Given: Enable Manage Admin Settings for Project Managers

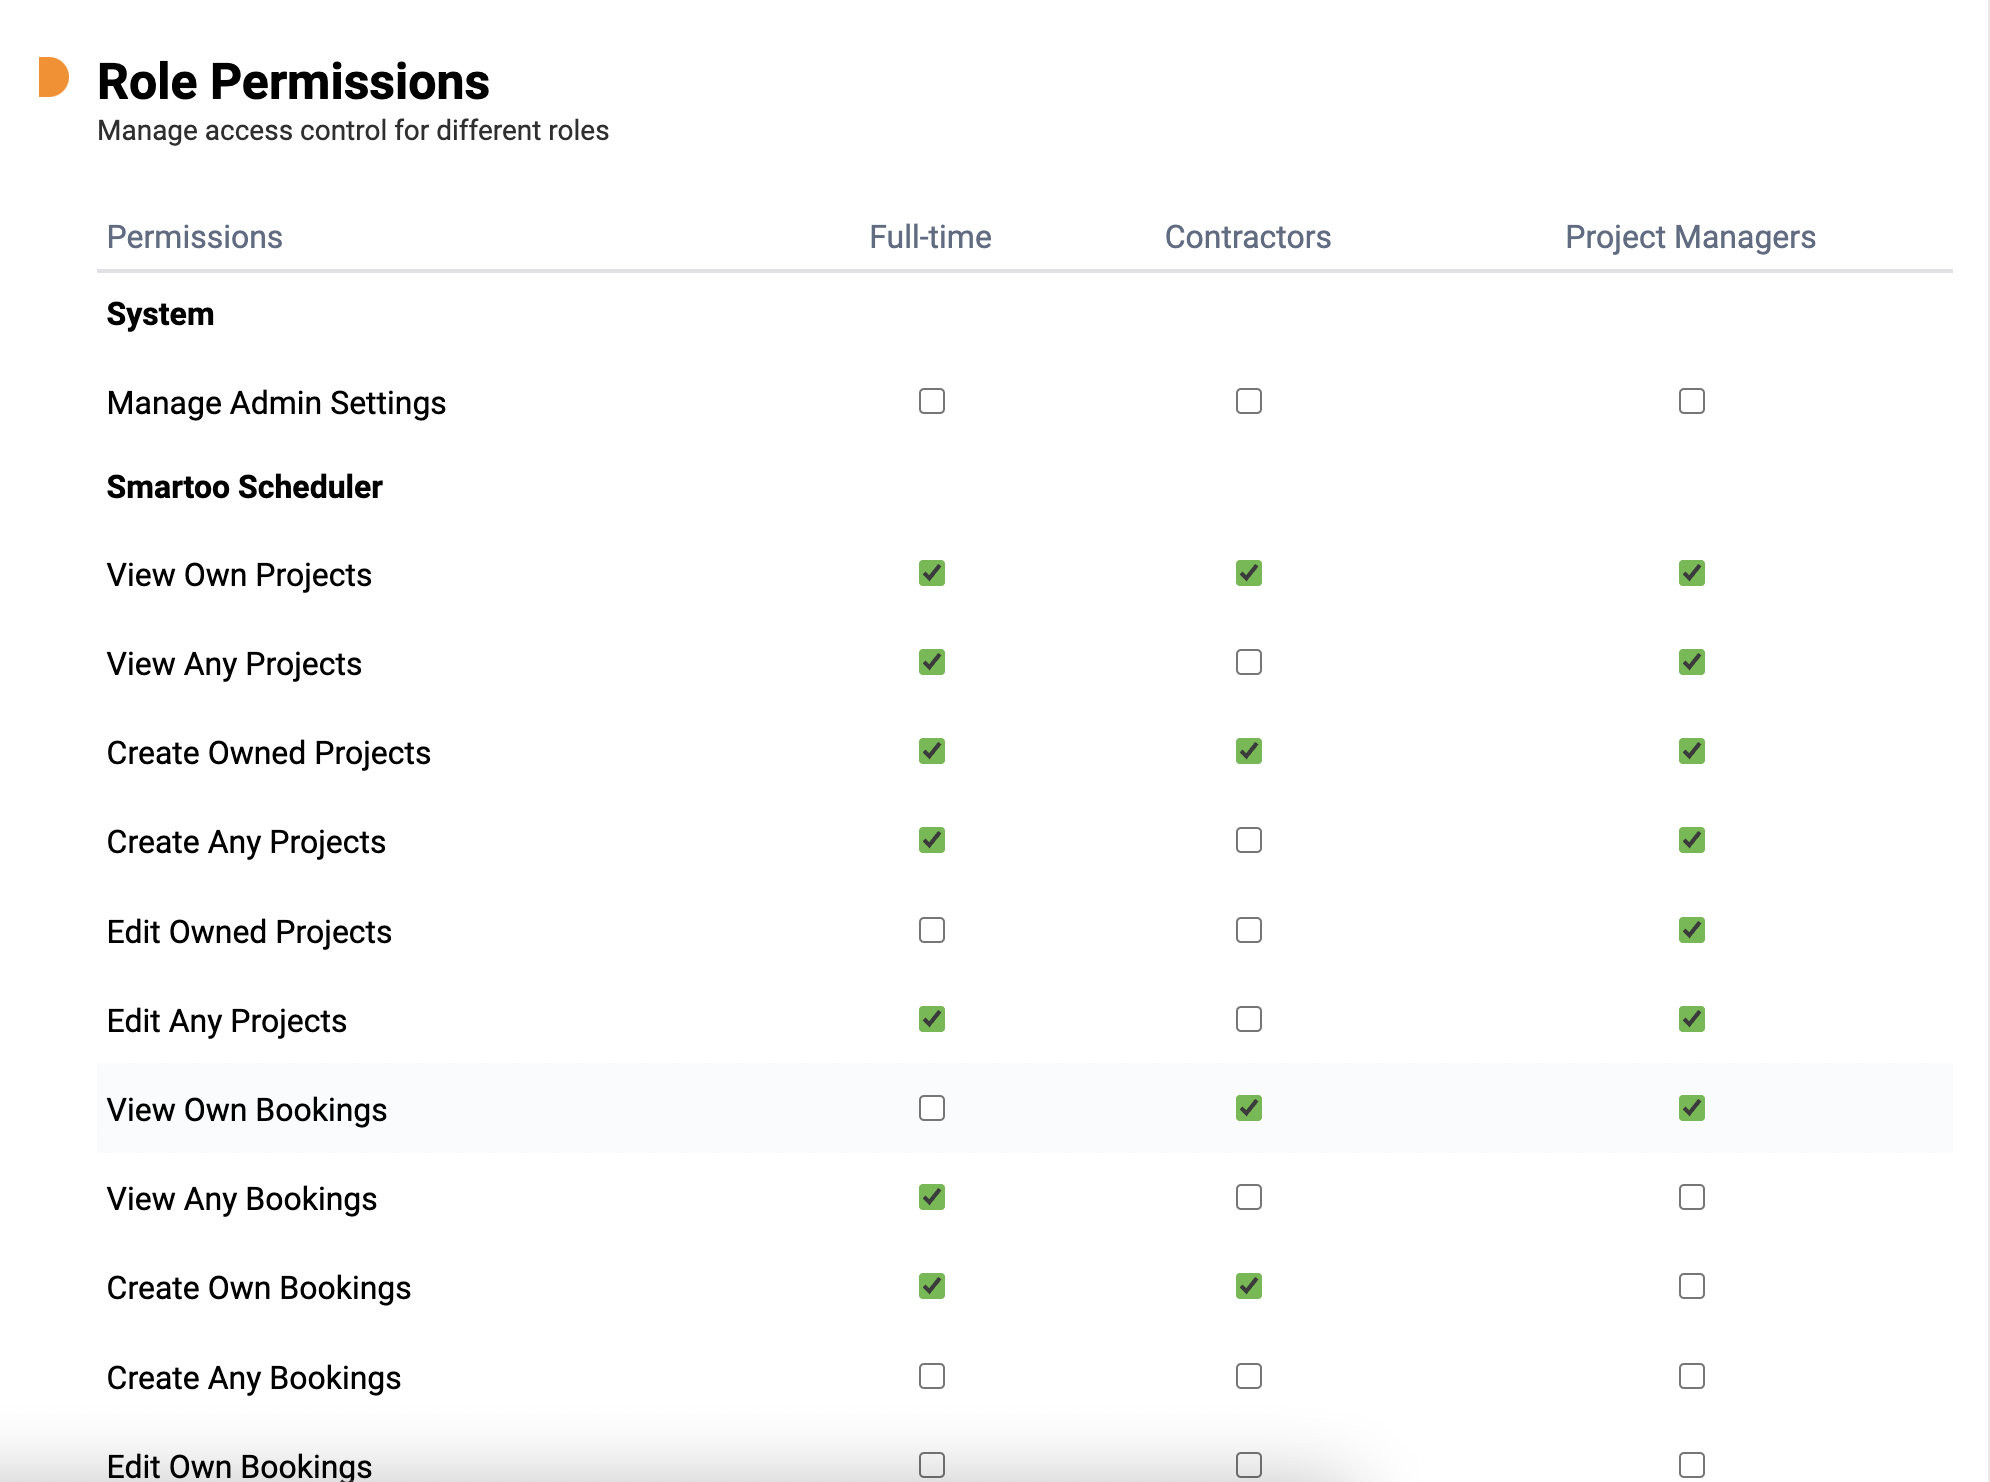Looking at the screenshot, I should 1691,400.
